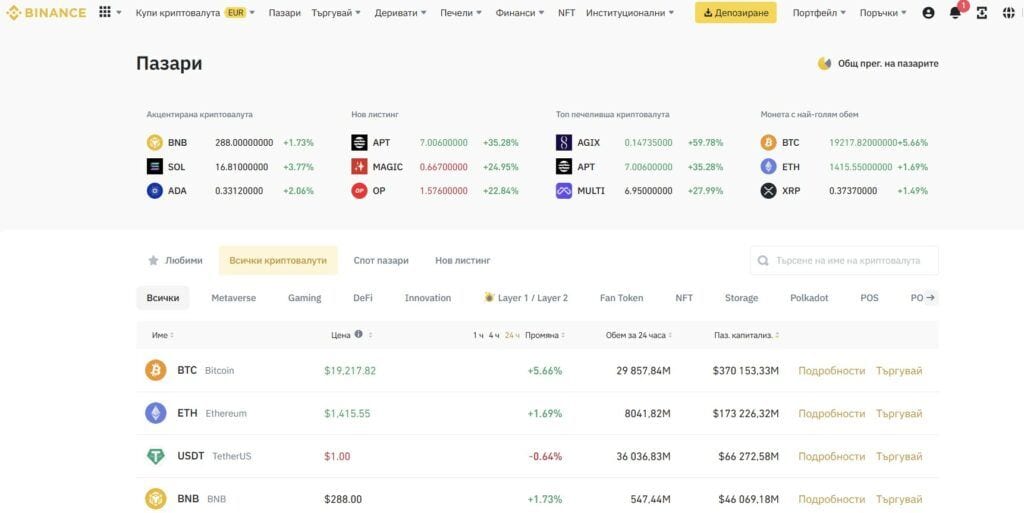Click the ADA coin icon
This screenshot has height=513, width=1024.
[x=155, y=191]
